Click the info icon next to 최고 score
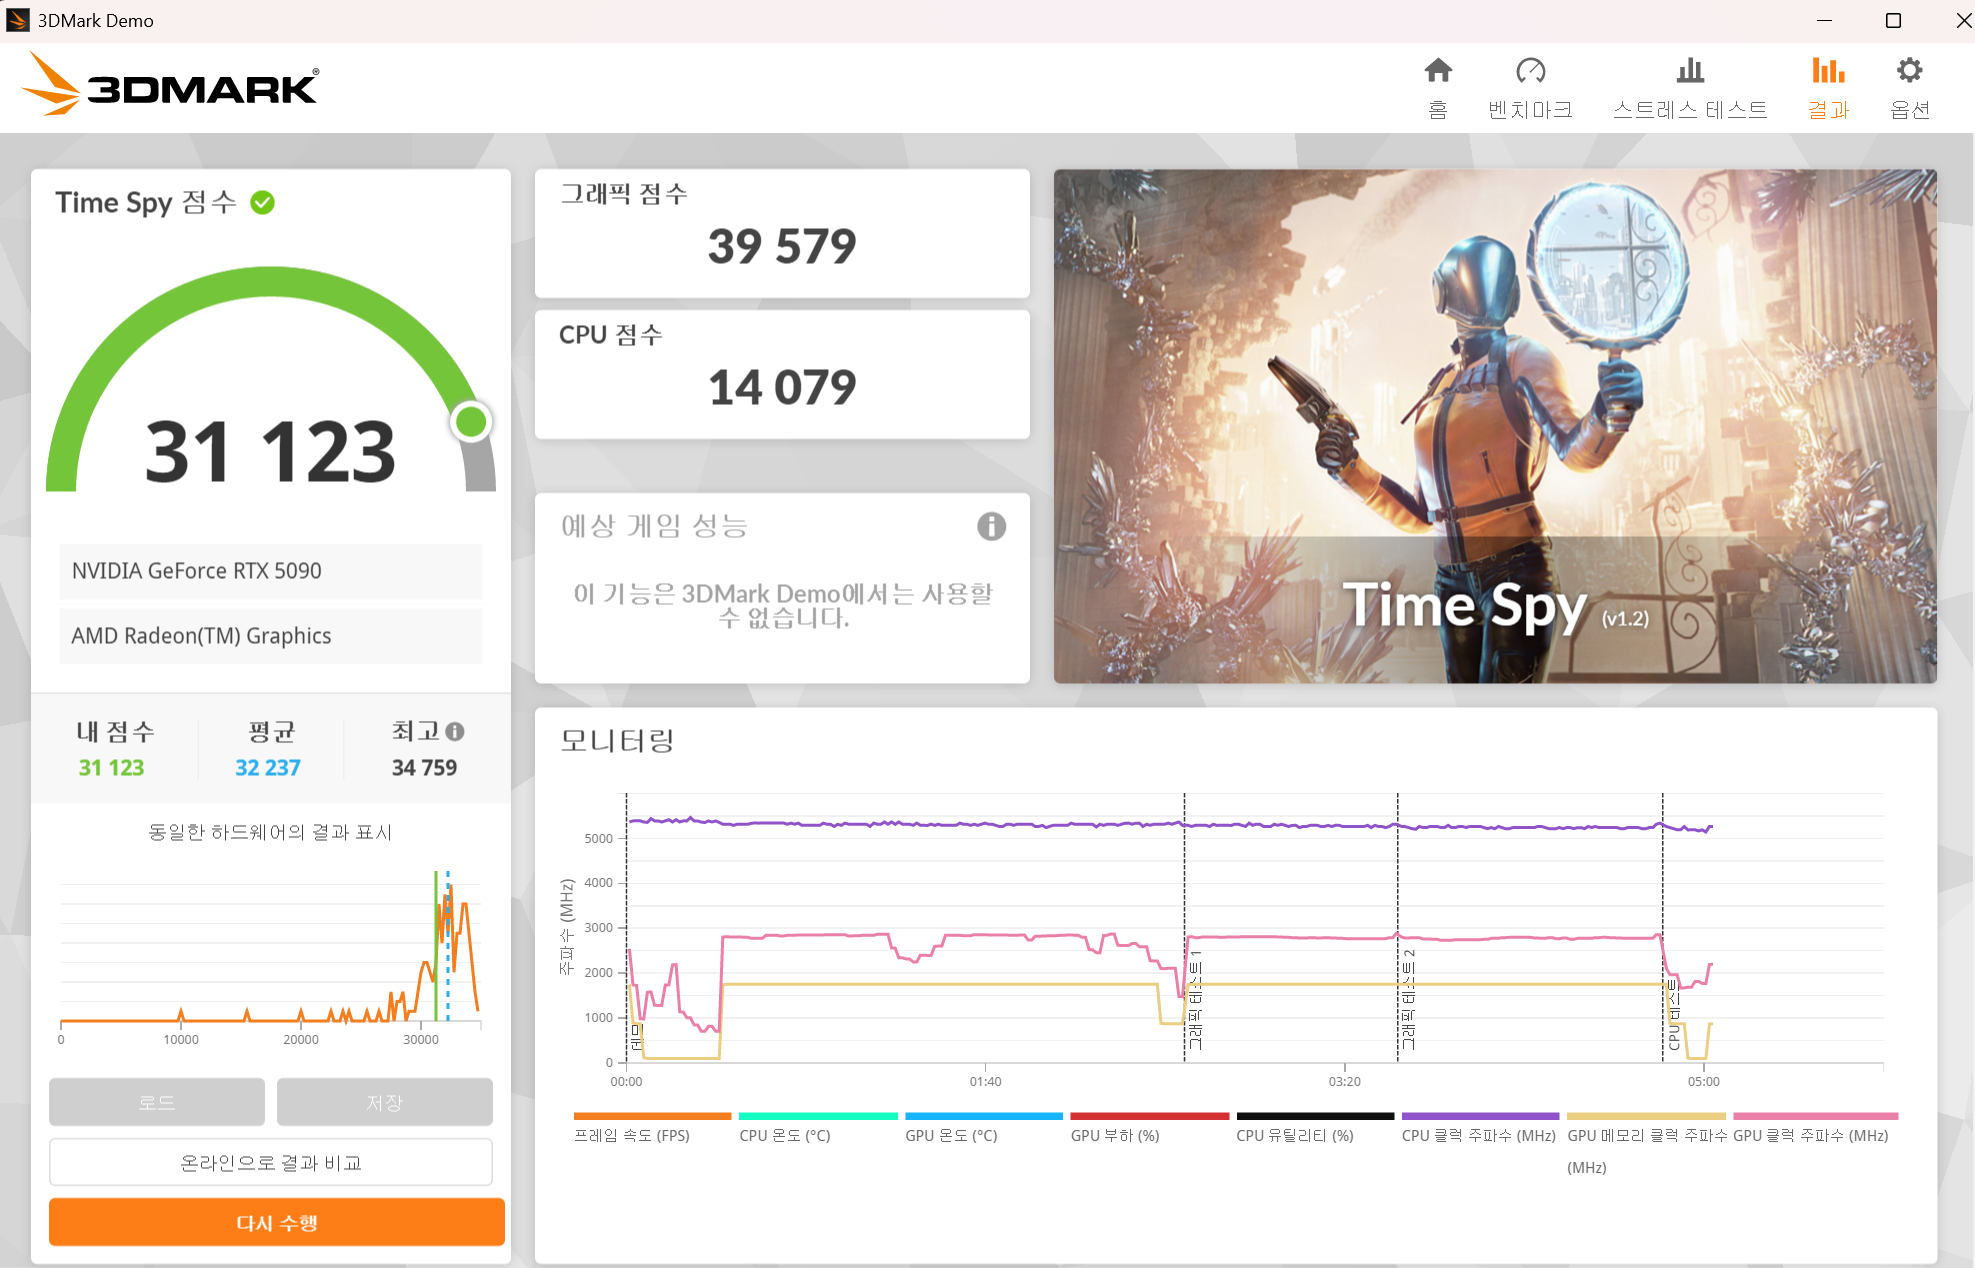 pos(455,732)
